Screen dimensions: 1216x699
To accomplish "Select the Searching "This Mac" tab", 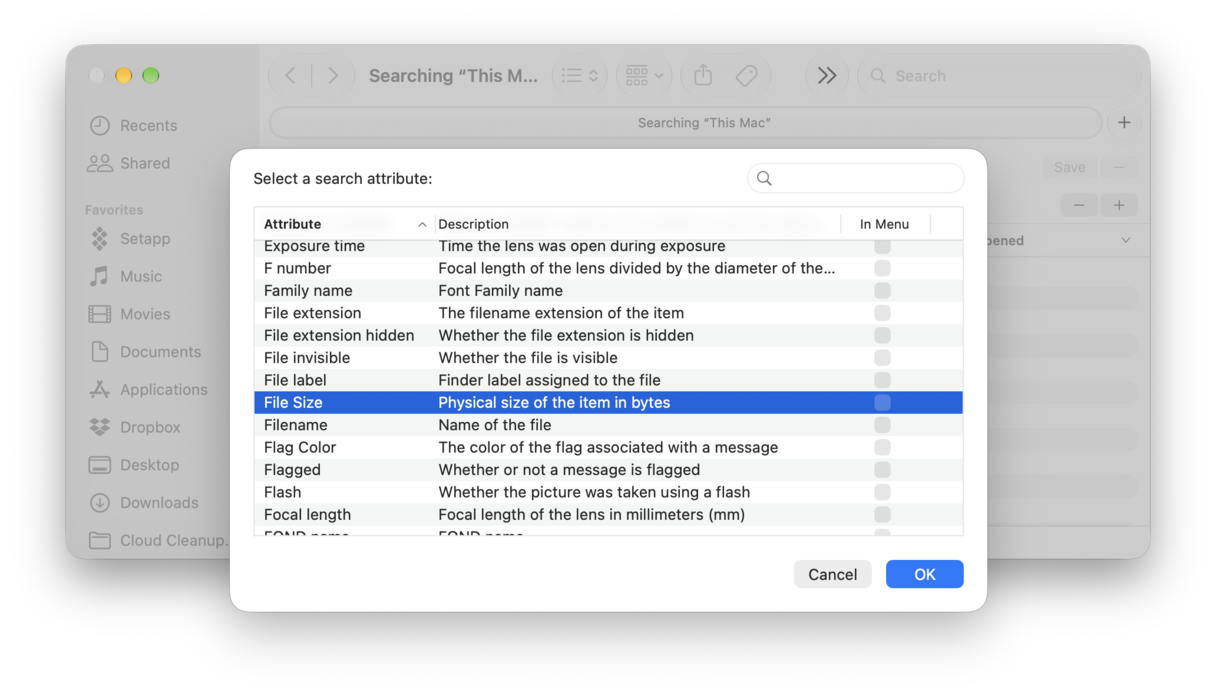I will 686,123.
